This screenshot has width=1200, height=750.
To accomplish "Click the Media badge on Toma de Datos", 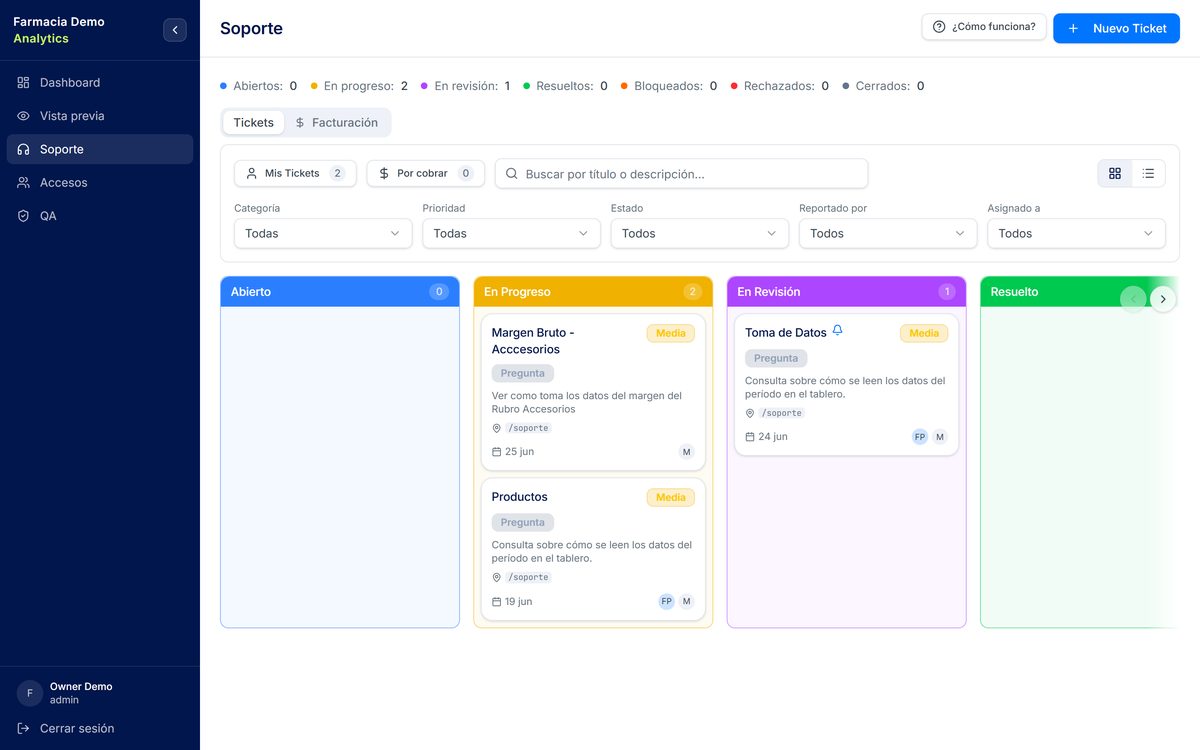I will pyautogui.click(x=924, y=333).
